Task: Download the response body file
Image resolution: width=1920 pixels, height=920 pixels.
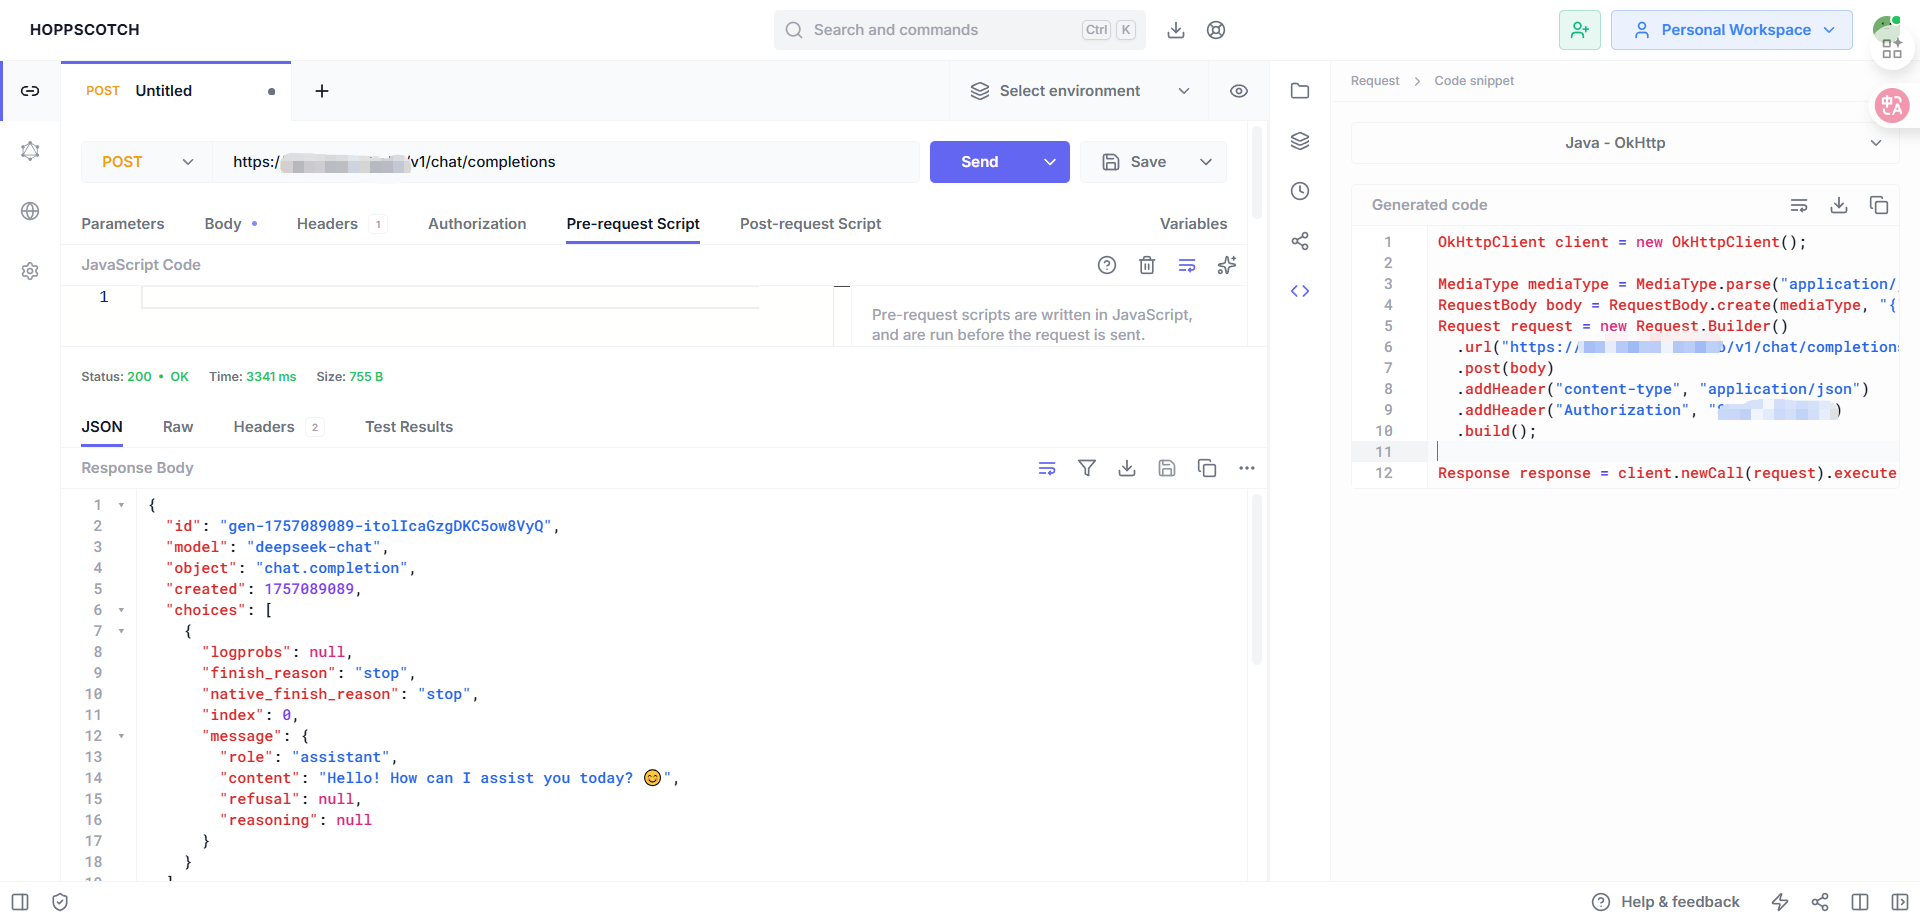Action: point(1127,468)
